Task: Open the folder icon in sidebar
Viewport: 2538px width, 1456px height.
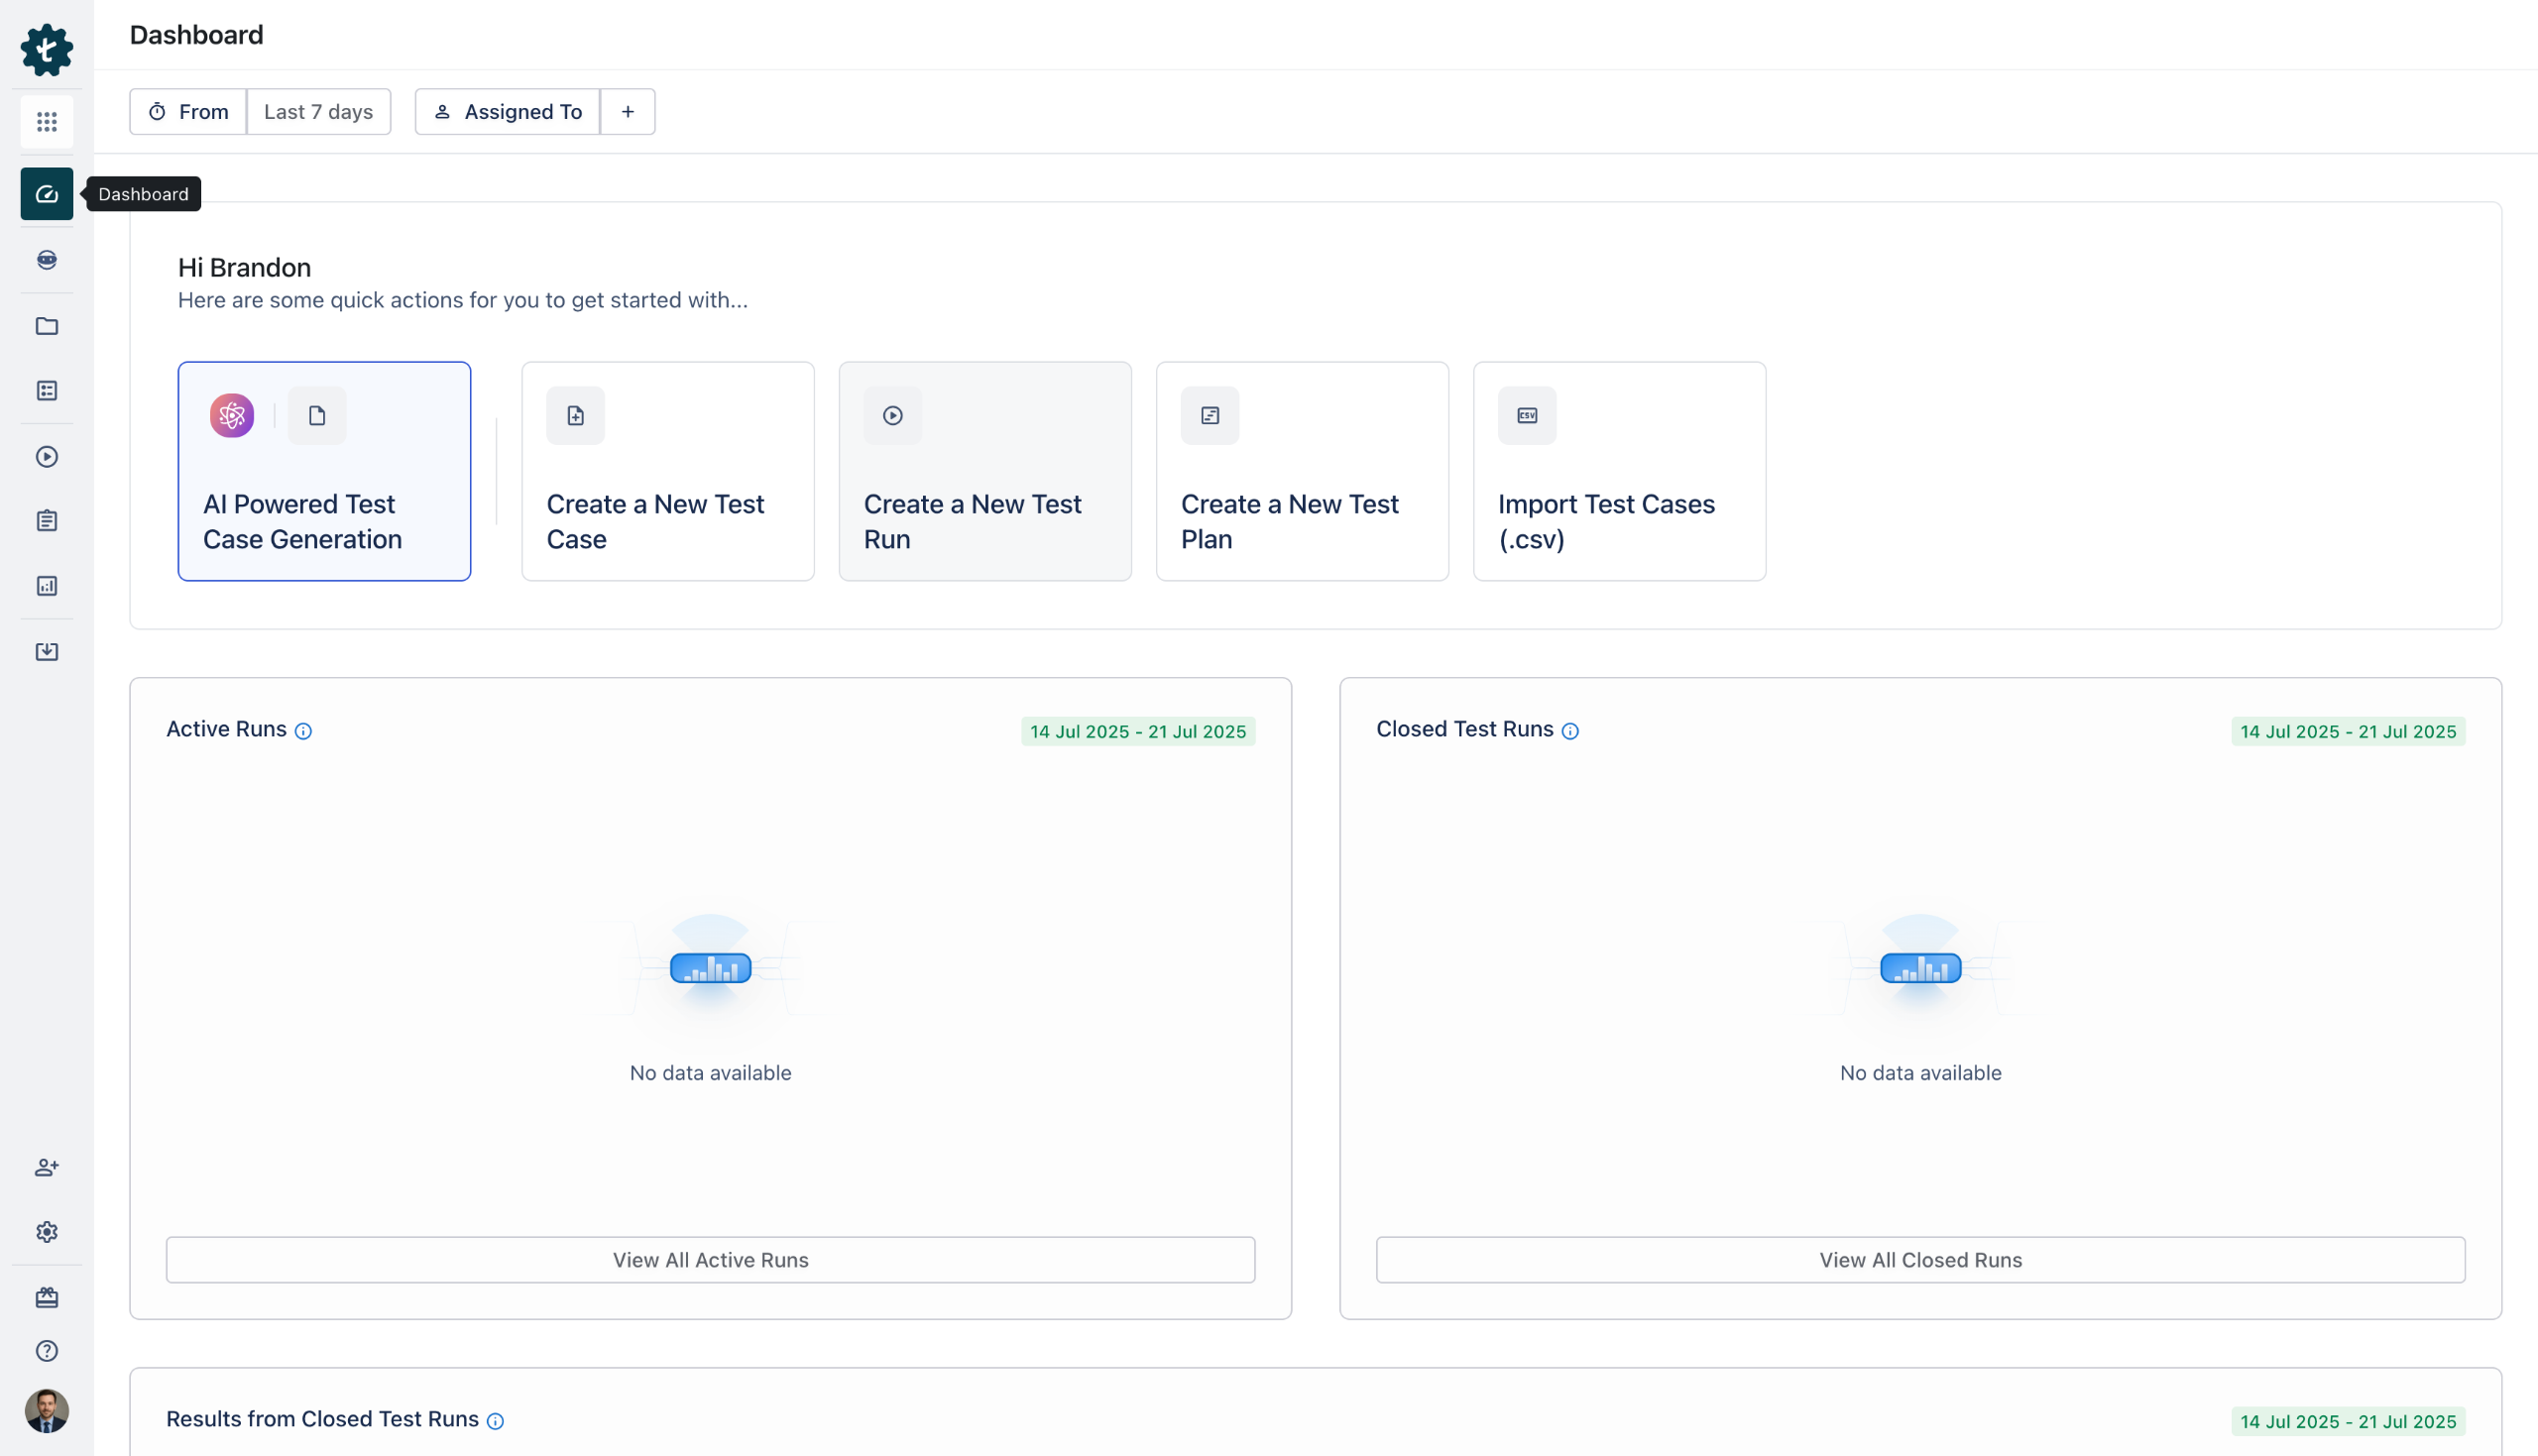Action: [x=47, y=326]
